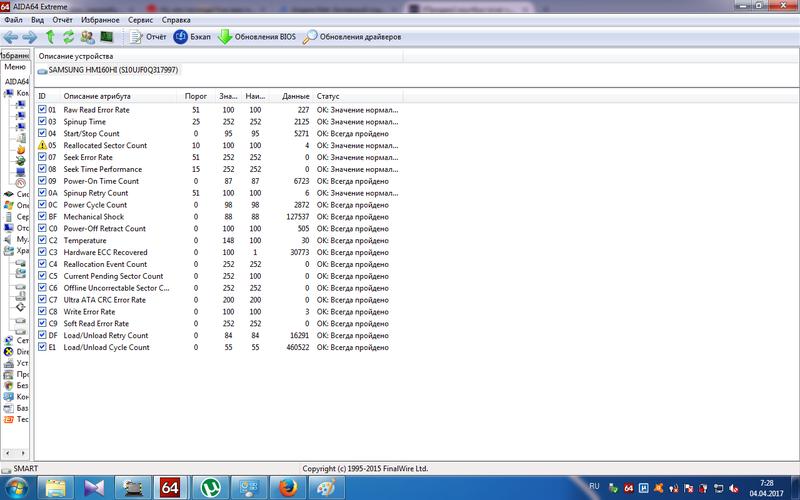
Task: Open Paint from the taskbar
Action: pyautogui.click(x=326, y=488)
